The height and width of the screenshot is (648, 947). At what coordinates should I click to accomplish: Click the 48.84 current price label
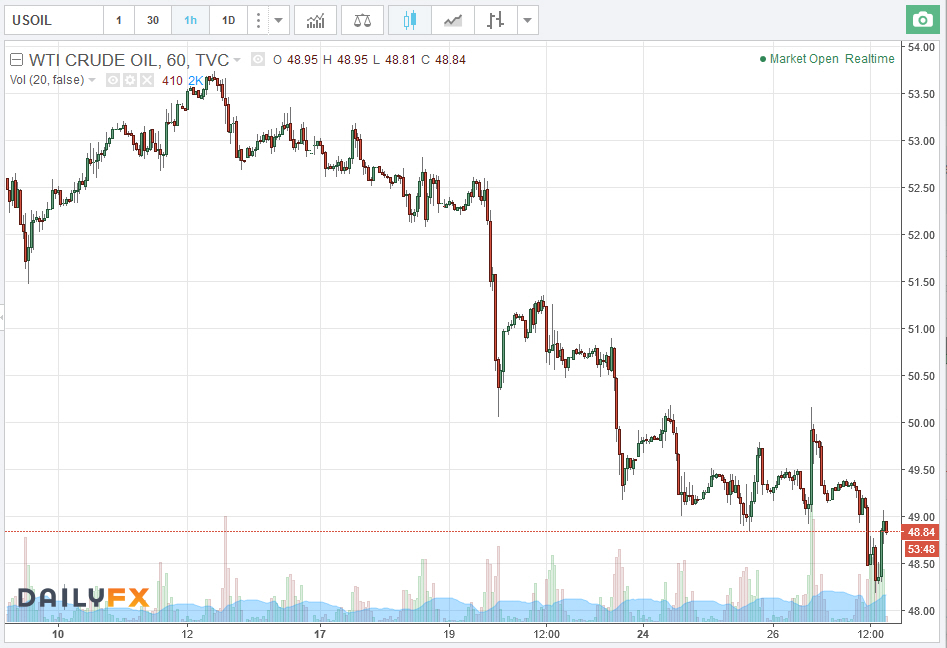[x=920, y=532]
